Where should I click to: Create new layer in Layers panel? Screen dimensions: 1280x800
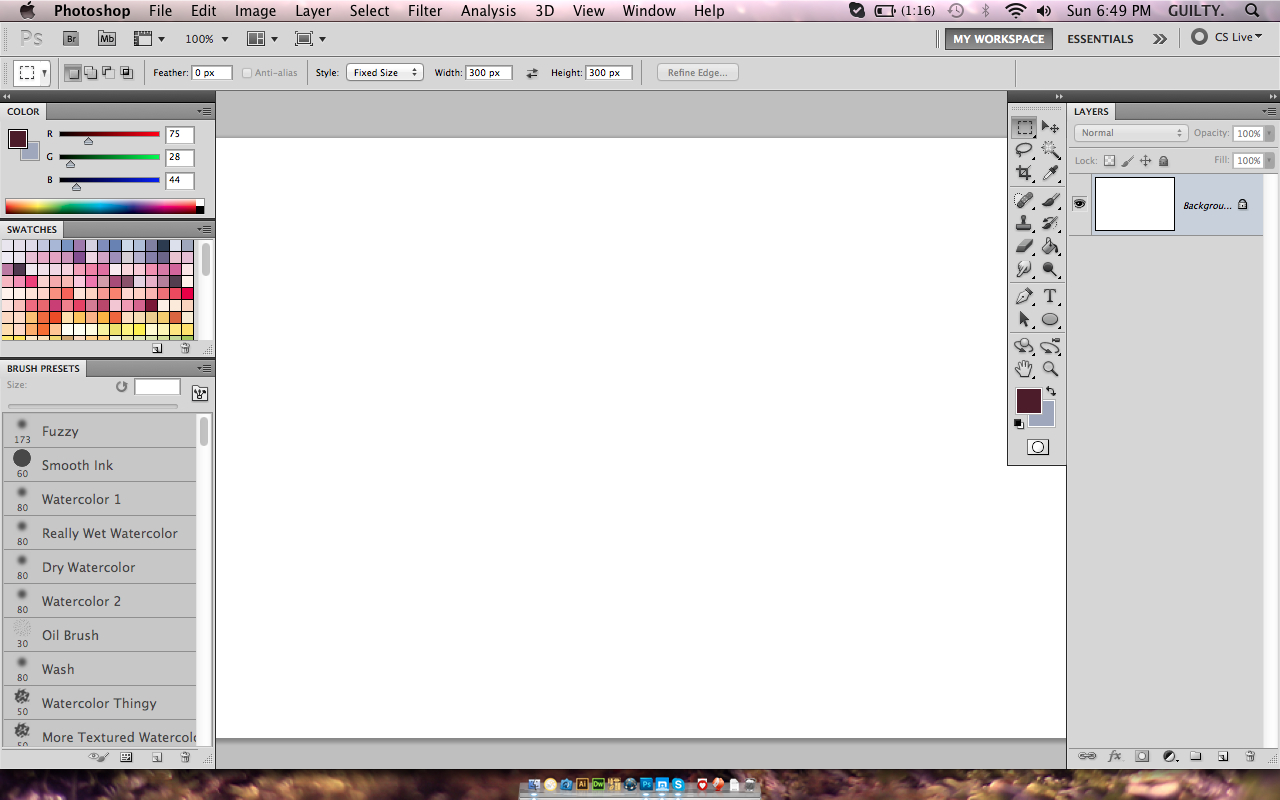[x=1223, y=757]
